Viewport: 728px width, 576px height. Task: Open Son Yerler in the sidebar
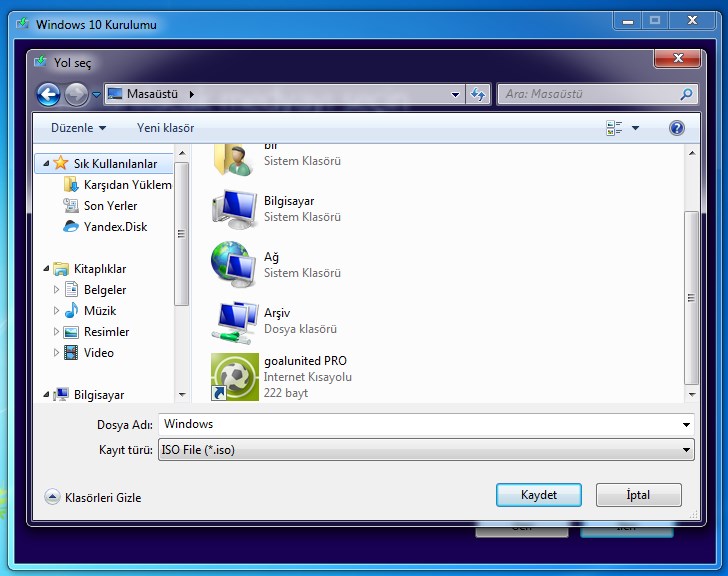(110, 206)
